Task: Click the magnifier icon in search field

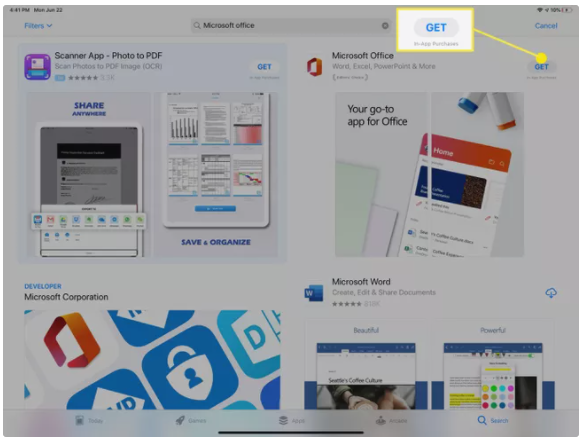Action: 197,26
